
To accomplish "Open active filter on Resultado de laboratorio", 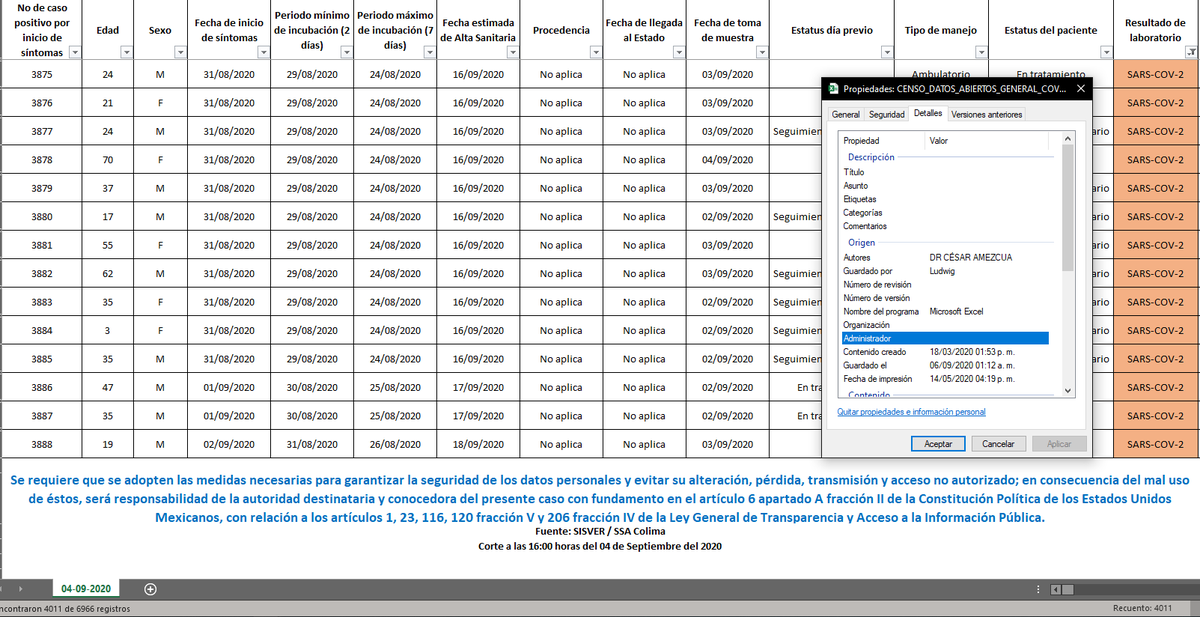I will pyautogui.click(x=1189, y=53).
